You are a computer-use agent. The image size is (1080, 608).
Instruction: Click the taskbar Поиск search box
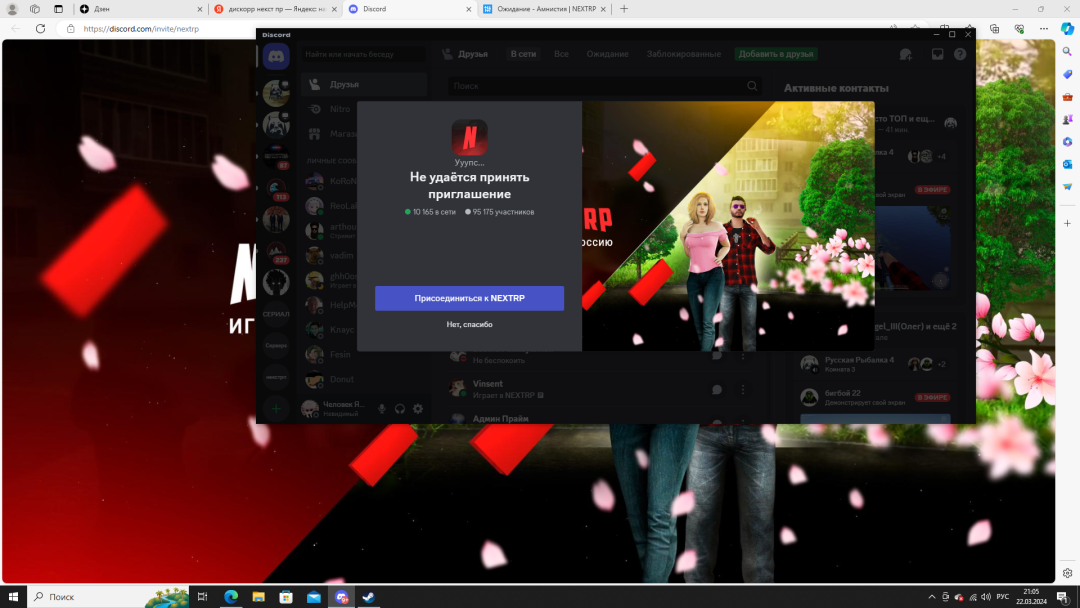coord(108,597)
